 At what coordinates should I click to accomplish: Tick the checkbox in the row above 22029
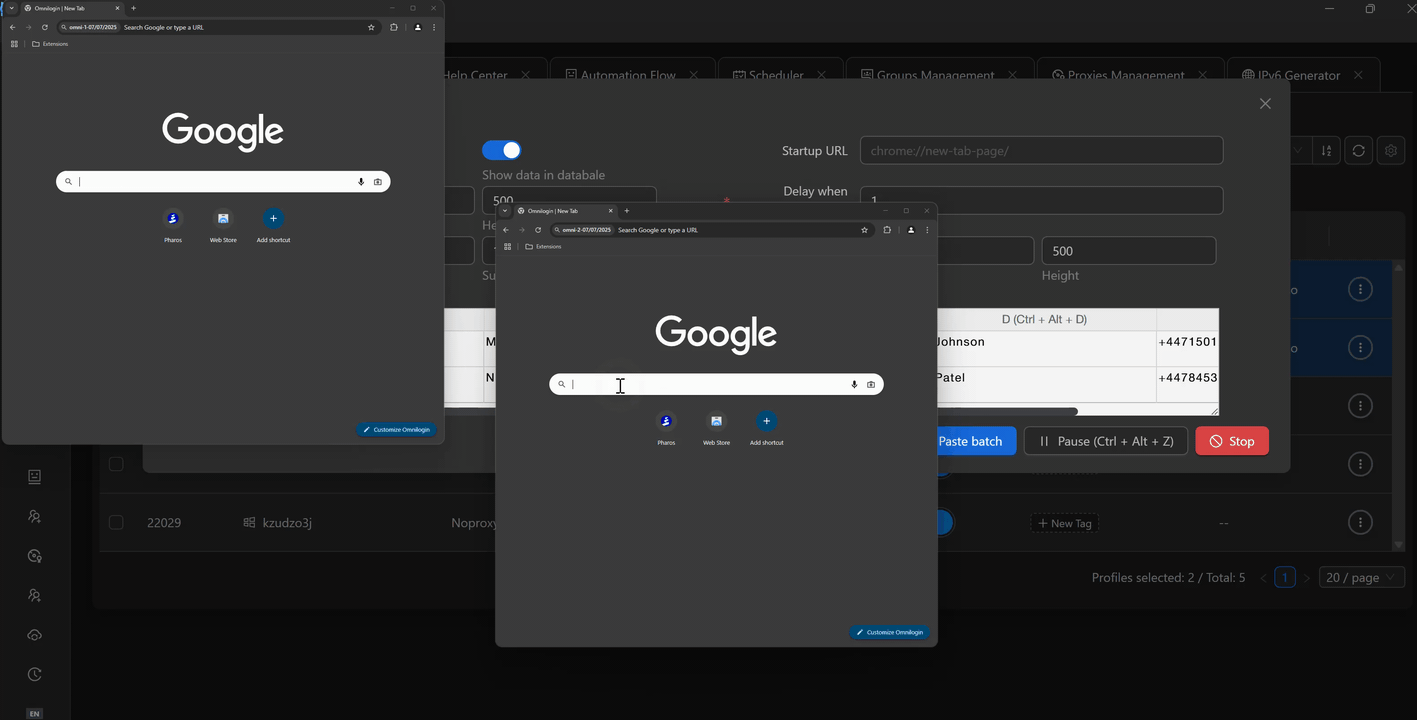point(116,464)
